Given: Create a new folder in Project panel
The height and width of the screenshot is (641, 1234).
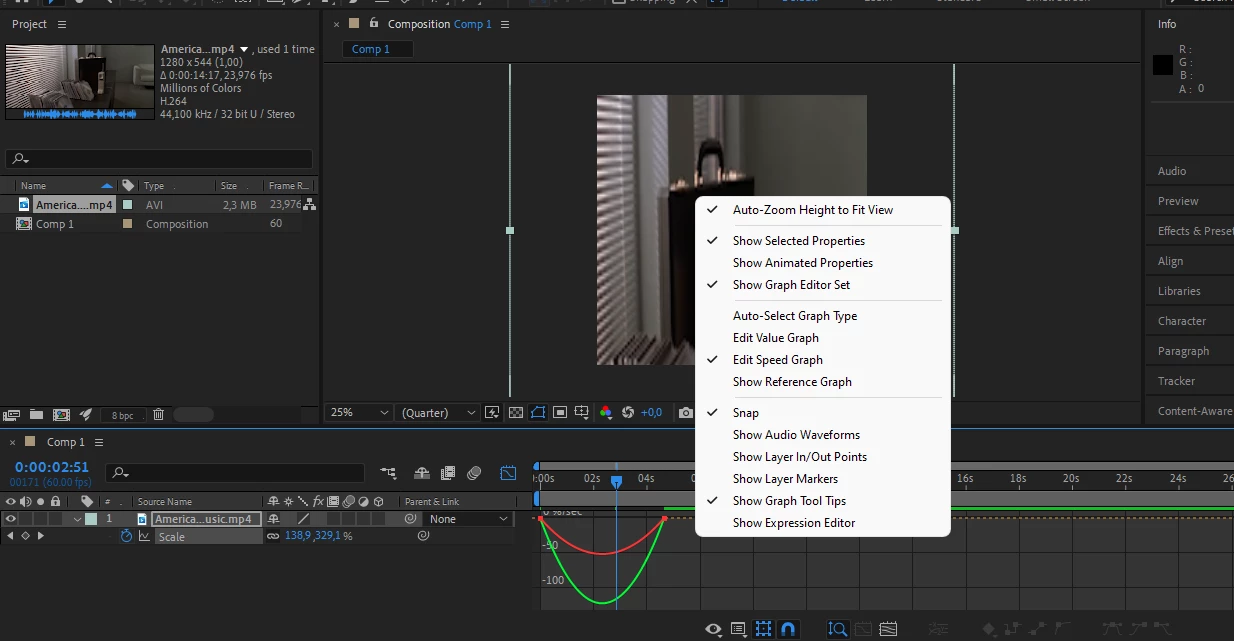Looking at the screenshot, I should pos(36,414).
